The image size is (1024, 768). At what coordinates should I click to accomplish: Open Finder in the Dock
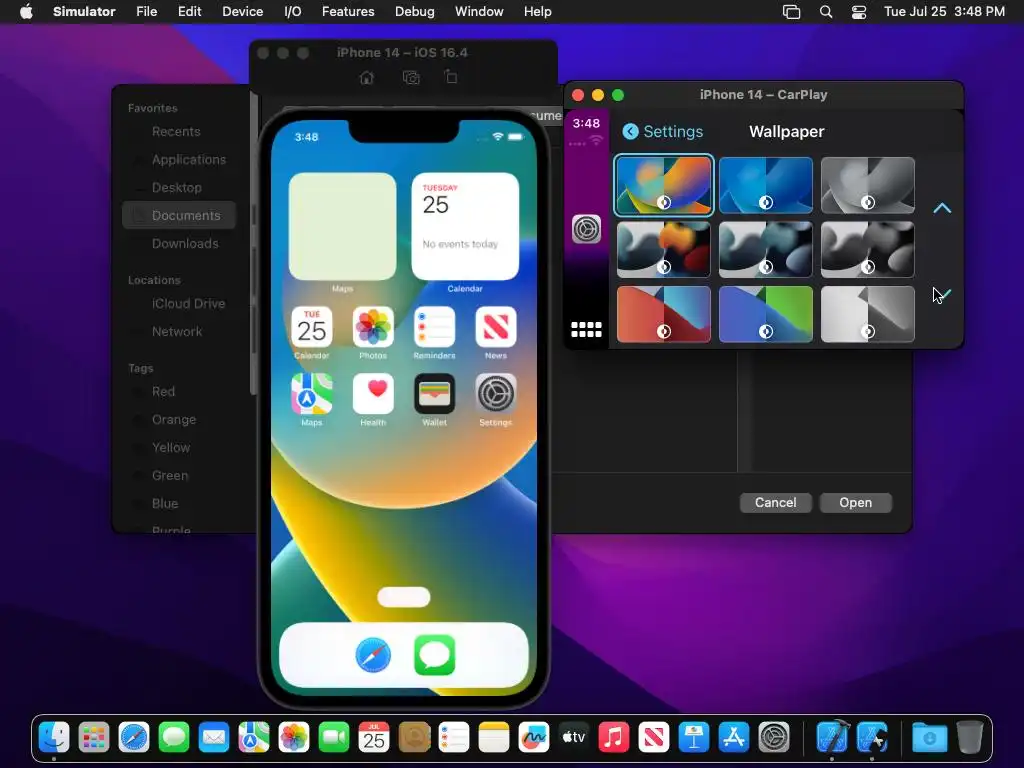click(54, 738)
